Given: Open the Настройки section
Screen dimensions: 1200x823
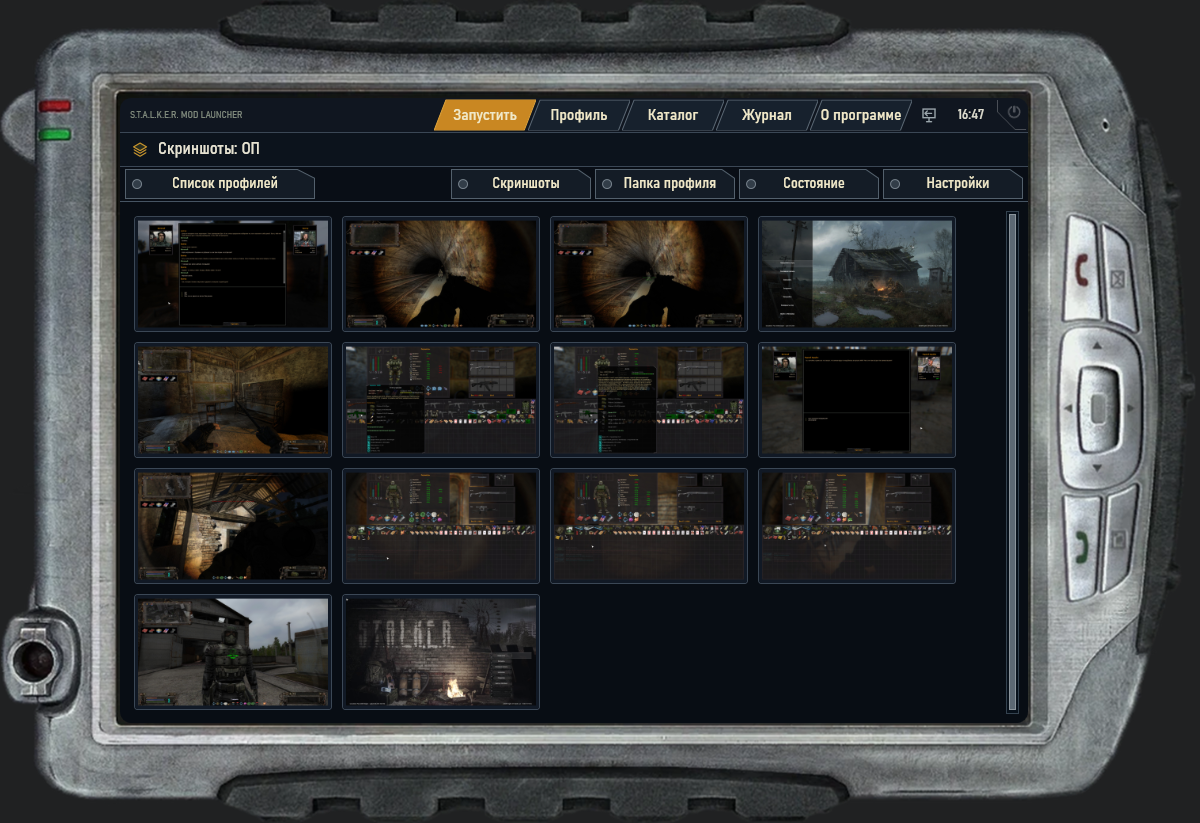Looking at the screenshot, I should point(953,184).
